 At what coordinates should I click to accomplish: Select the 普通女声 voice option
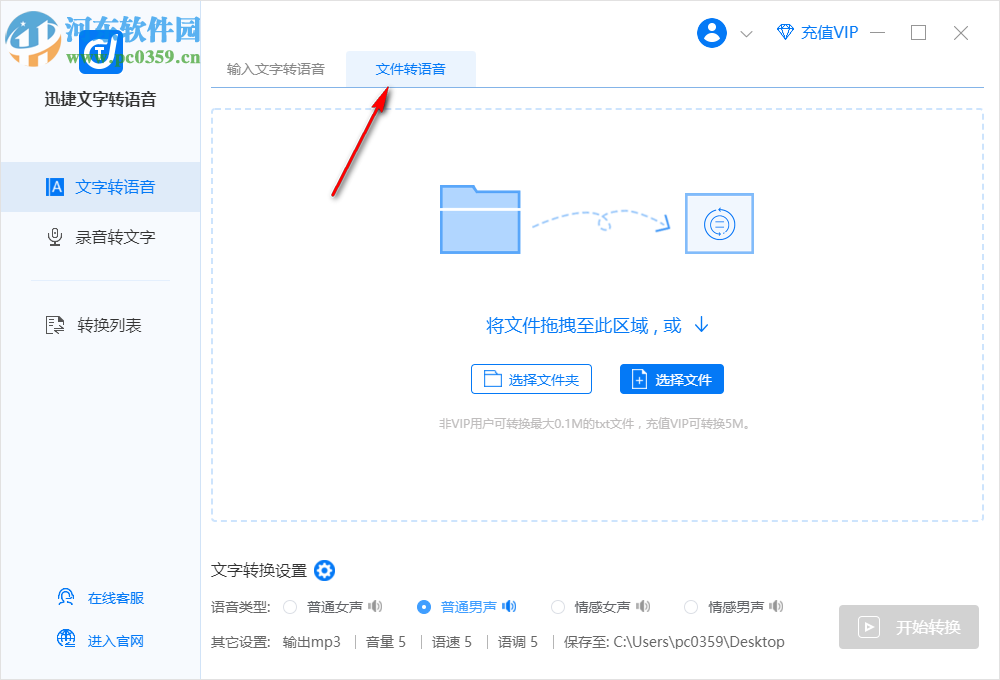pos(290,606)
